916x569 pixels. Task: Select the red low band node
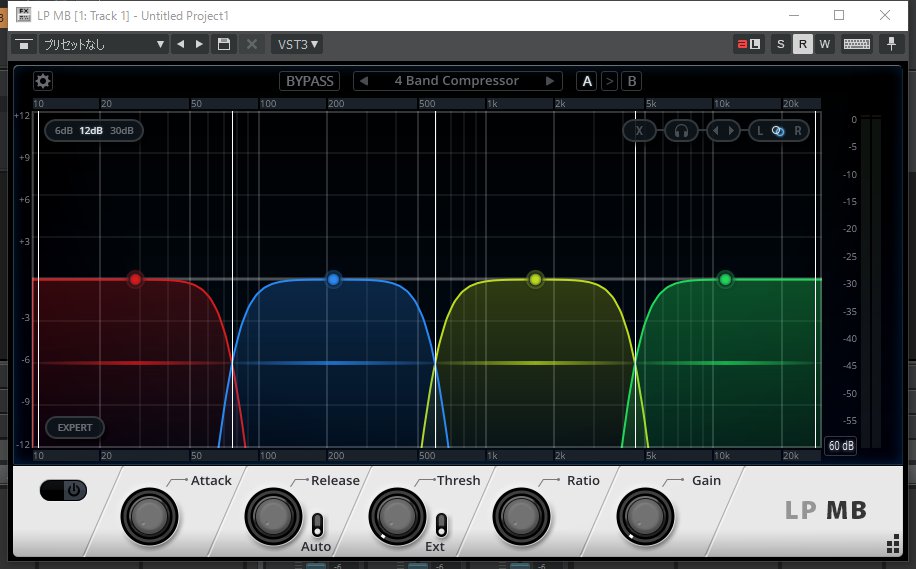(135, 279)
